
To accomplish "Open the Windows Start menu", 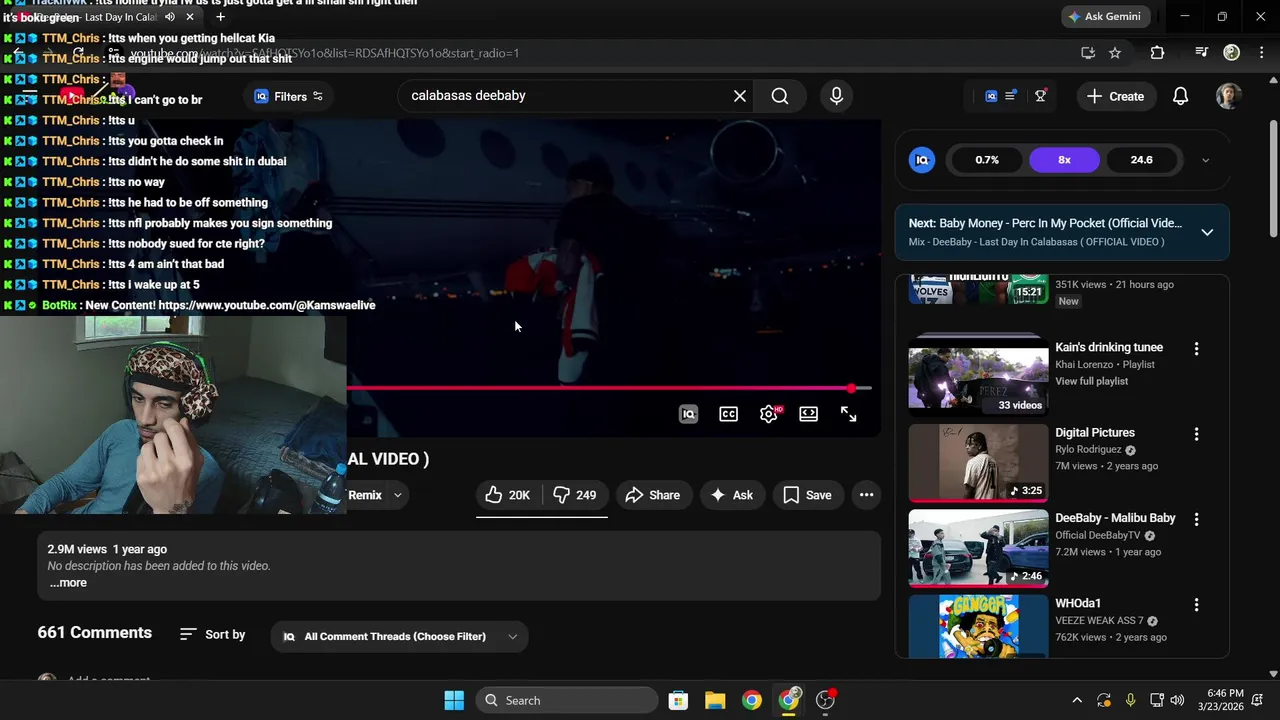I will click(454, 700).
